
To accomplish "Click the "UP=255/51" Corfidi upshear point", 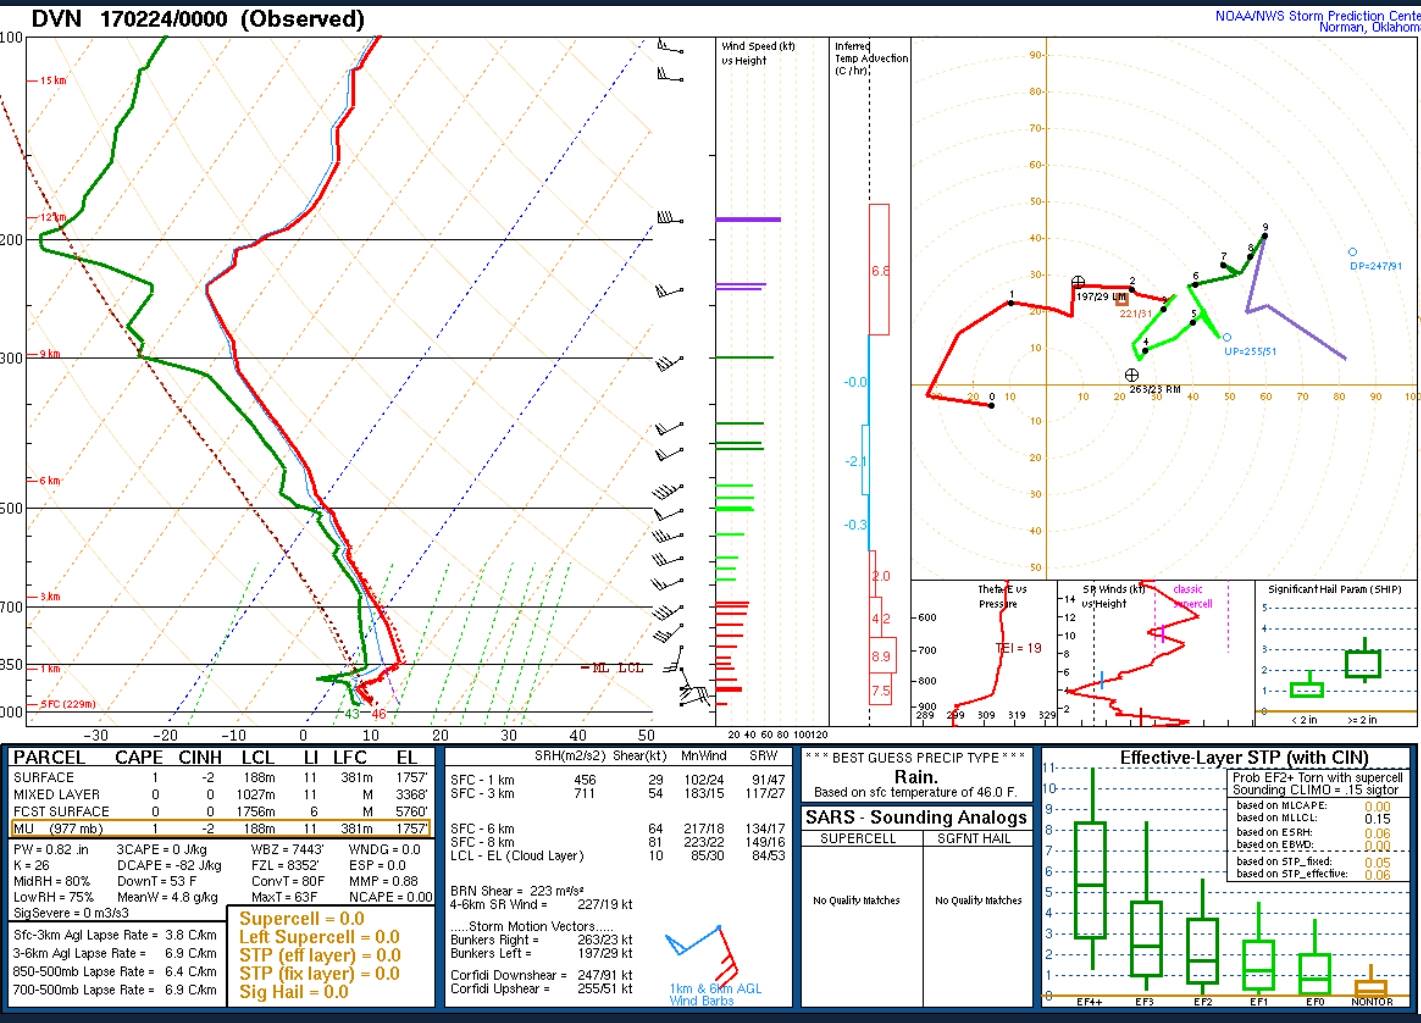I will (x=1227, y=338).
